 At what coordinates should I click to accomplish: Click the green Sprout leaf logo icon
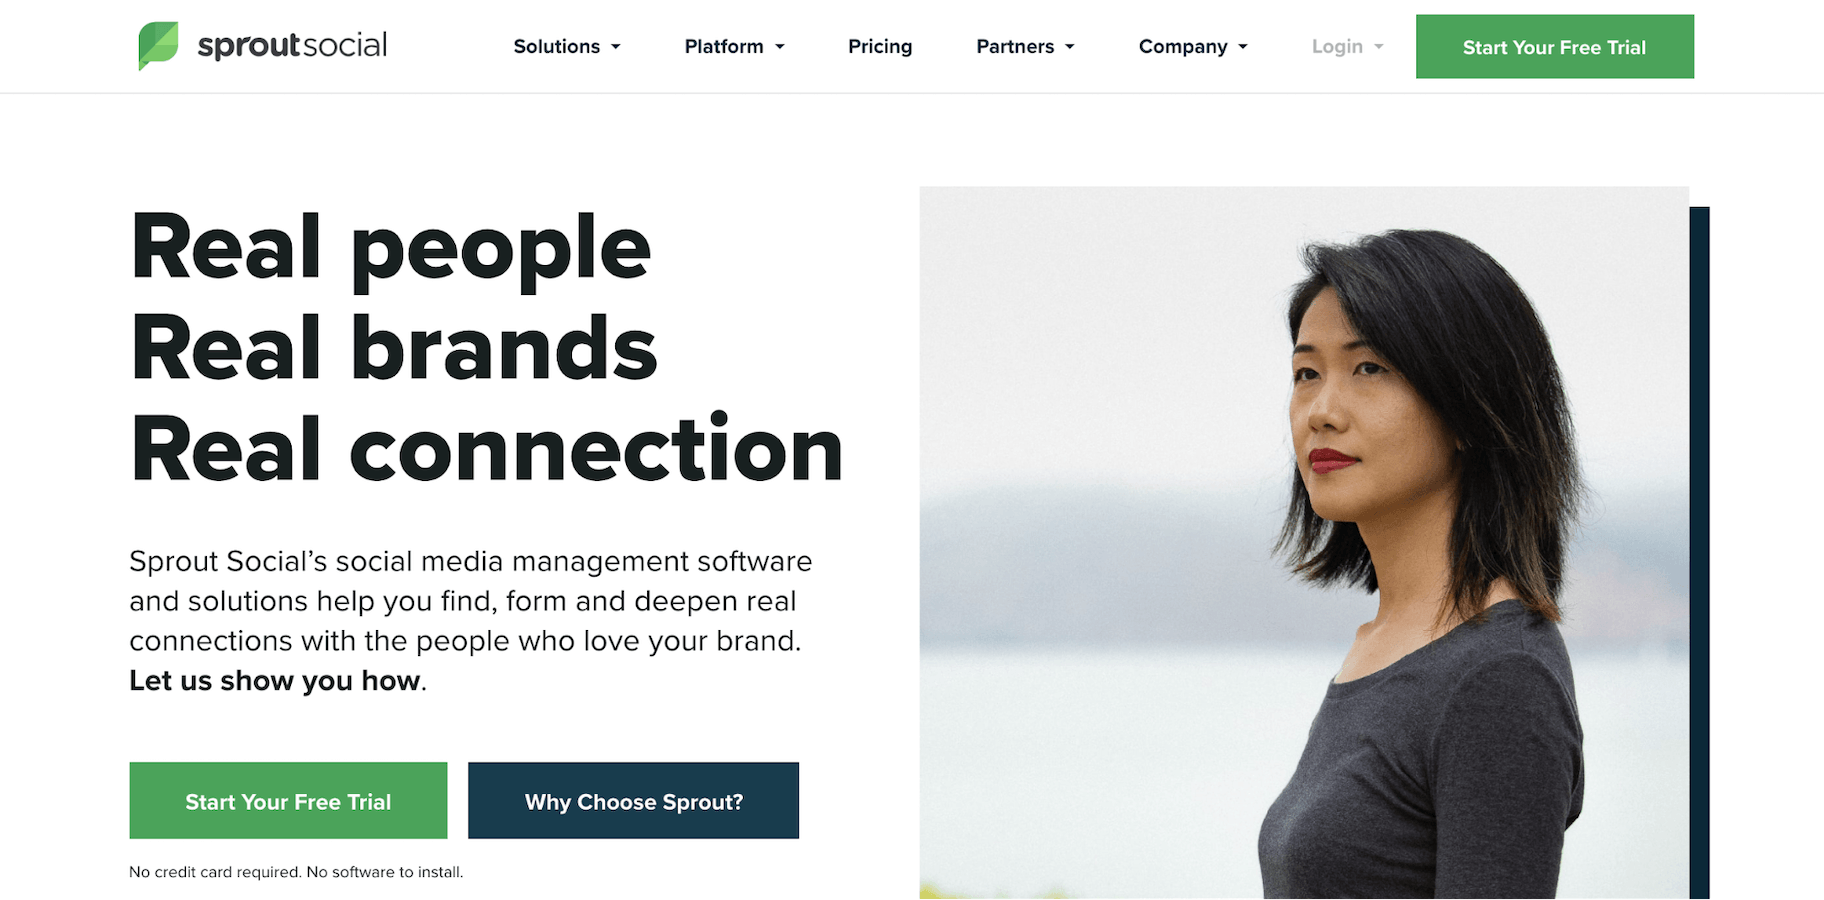[x=158, y=46]
